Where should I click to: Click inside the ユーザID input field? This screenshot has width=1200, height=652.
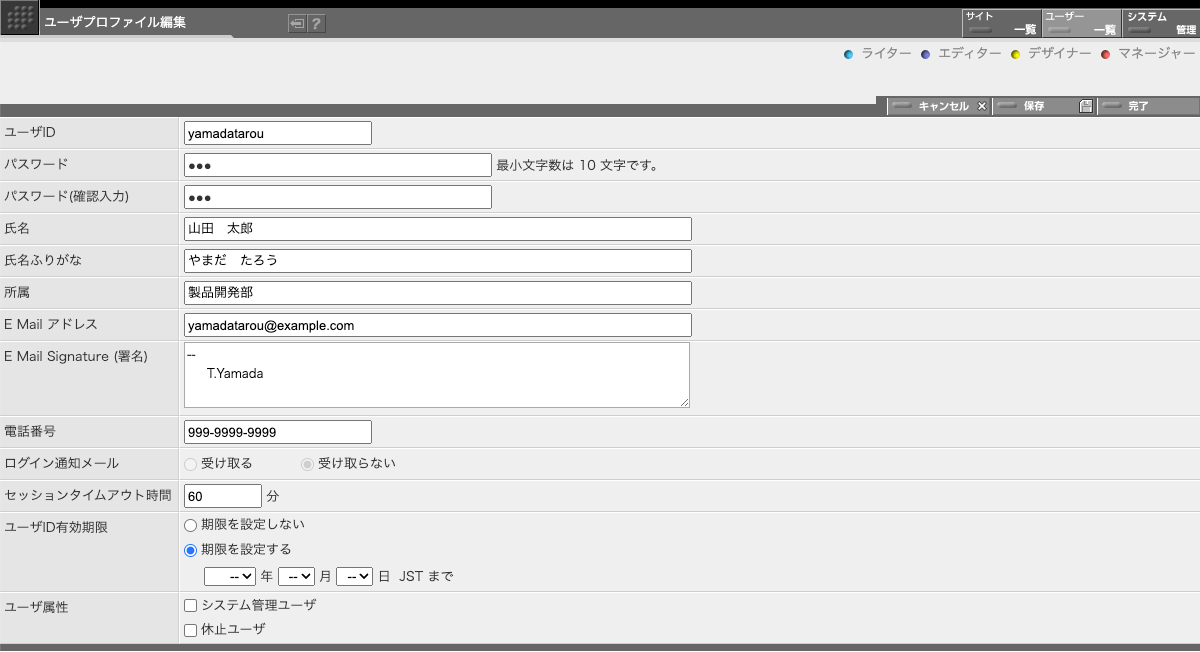click(277, 132)
